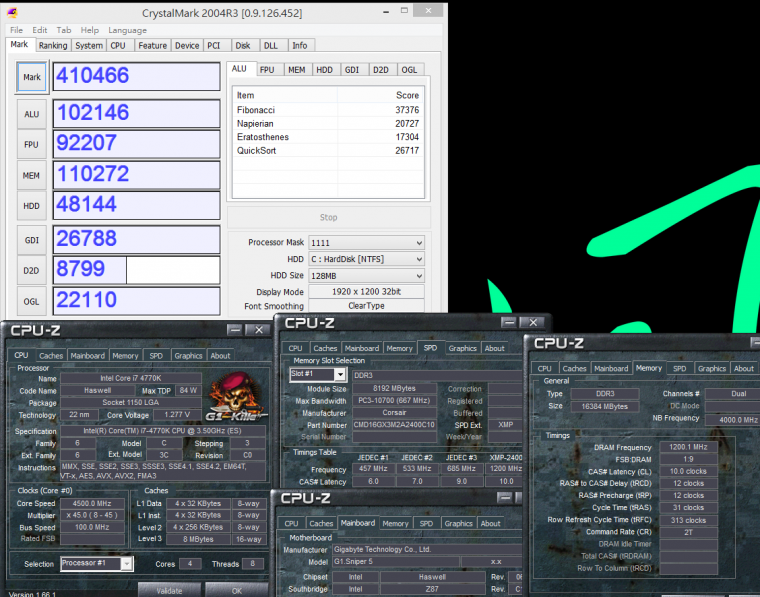
Task: Select the Disk tab in CrystalMark
Action: (243, 46)
